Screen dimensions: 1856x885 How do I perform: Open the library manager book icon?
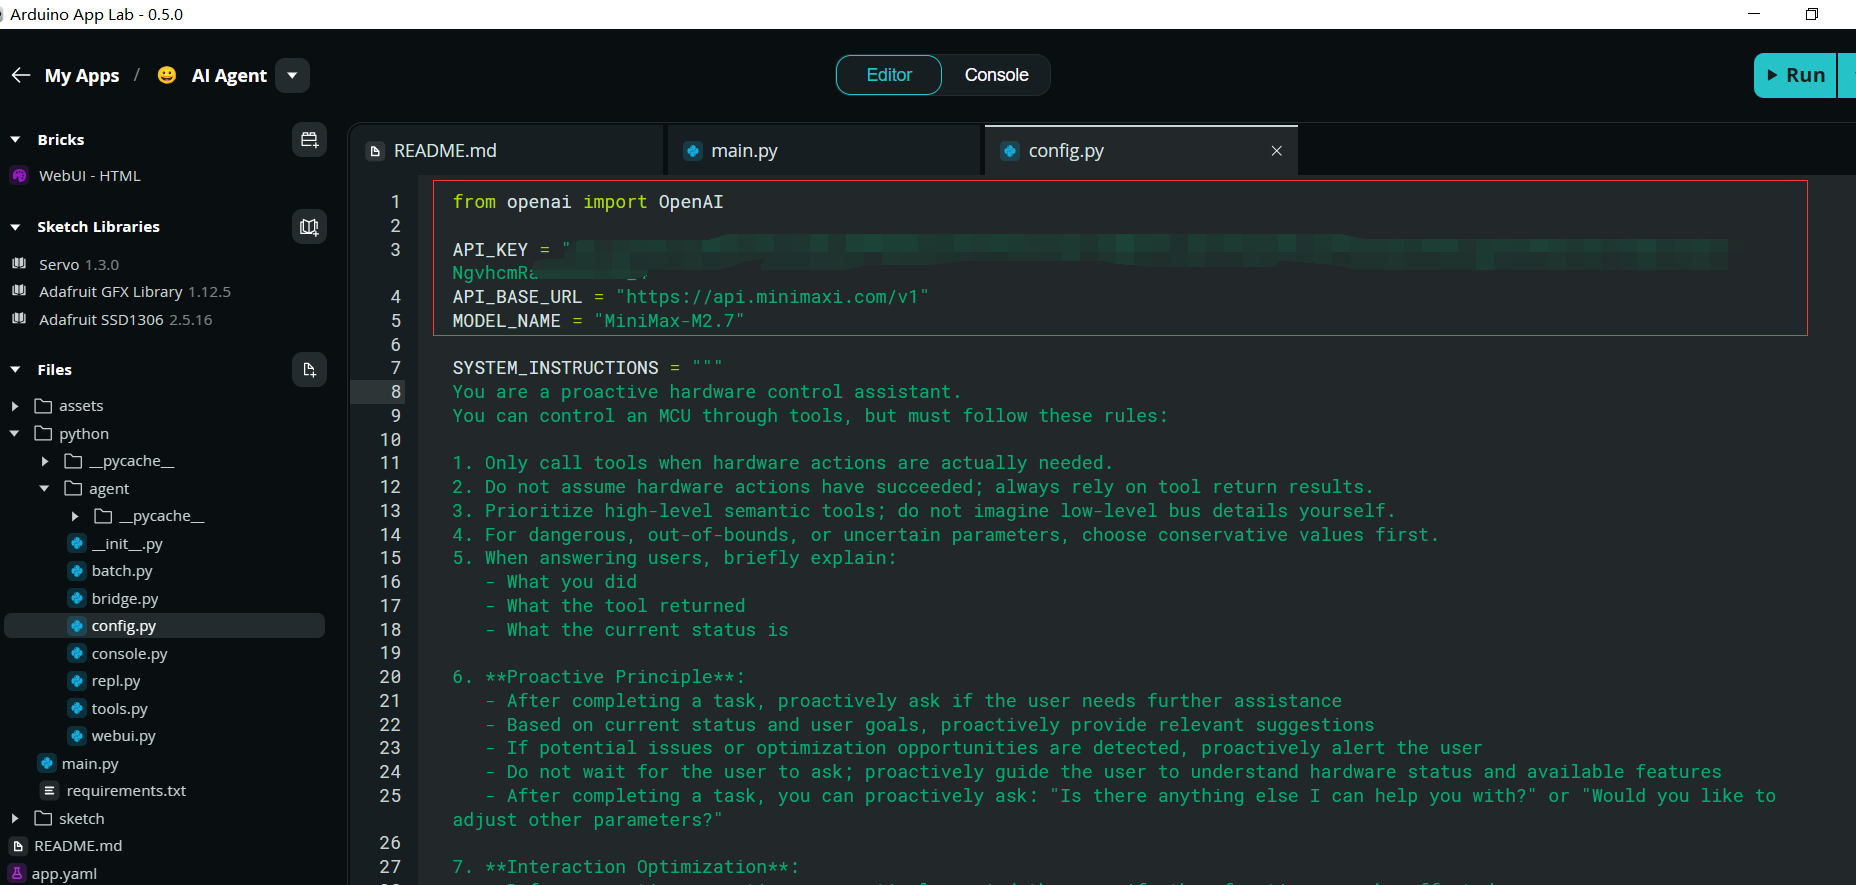coord(309,227)
